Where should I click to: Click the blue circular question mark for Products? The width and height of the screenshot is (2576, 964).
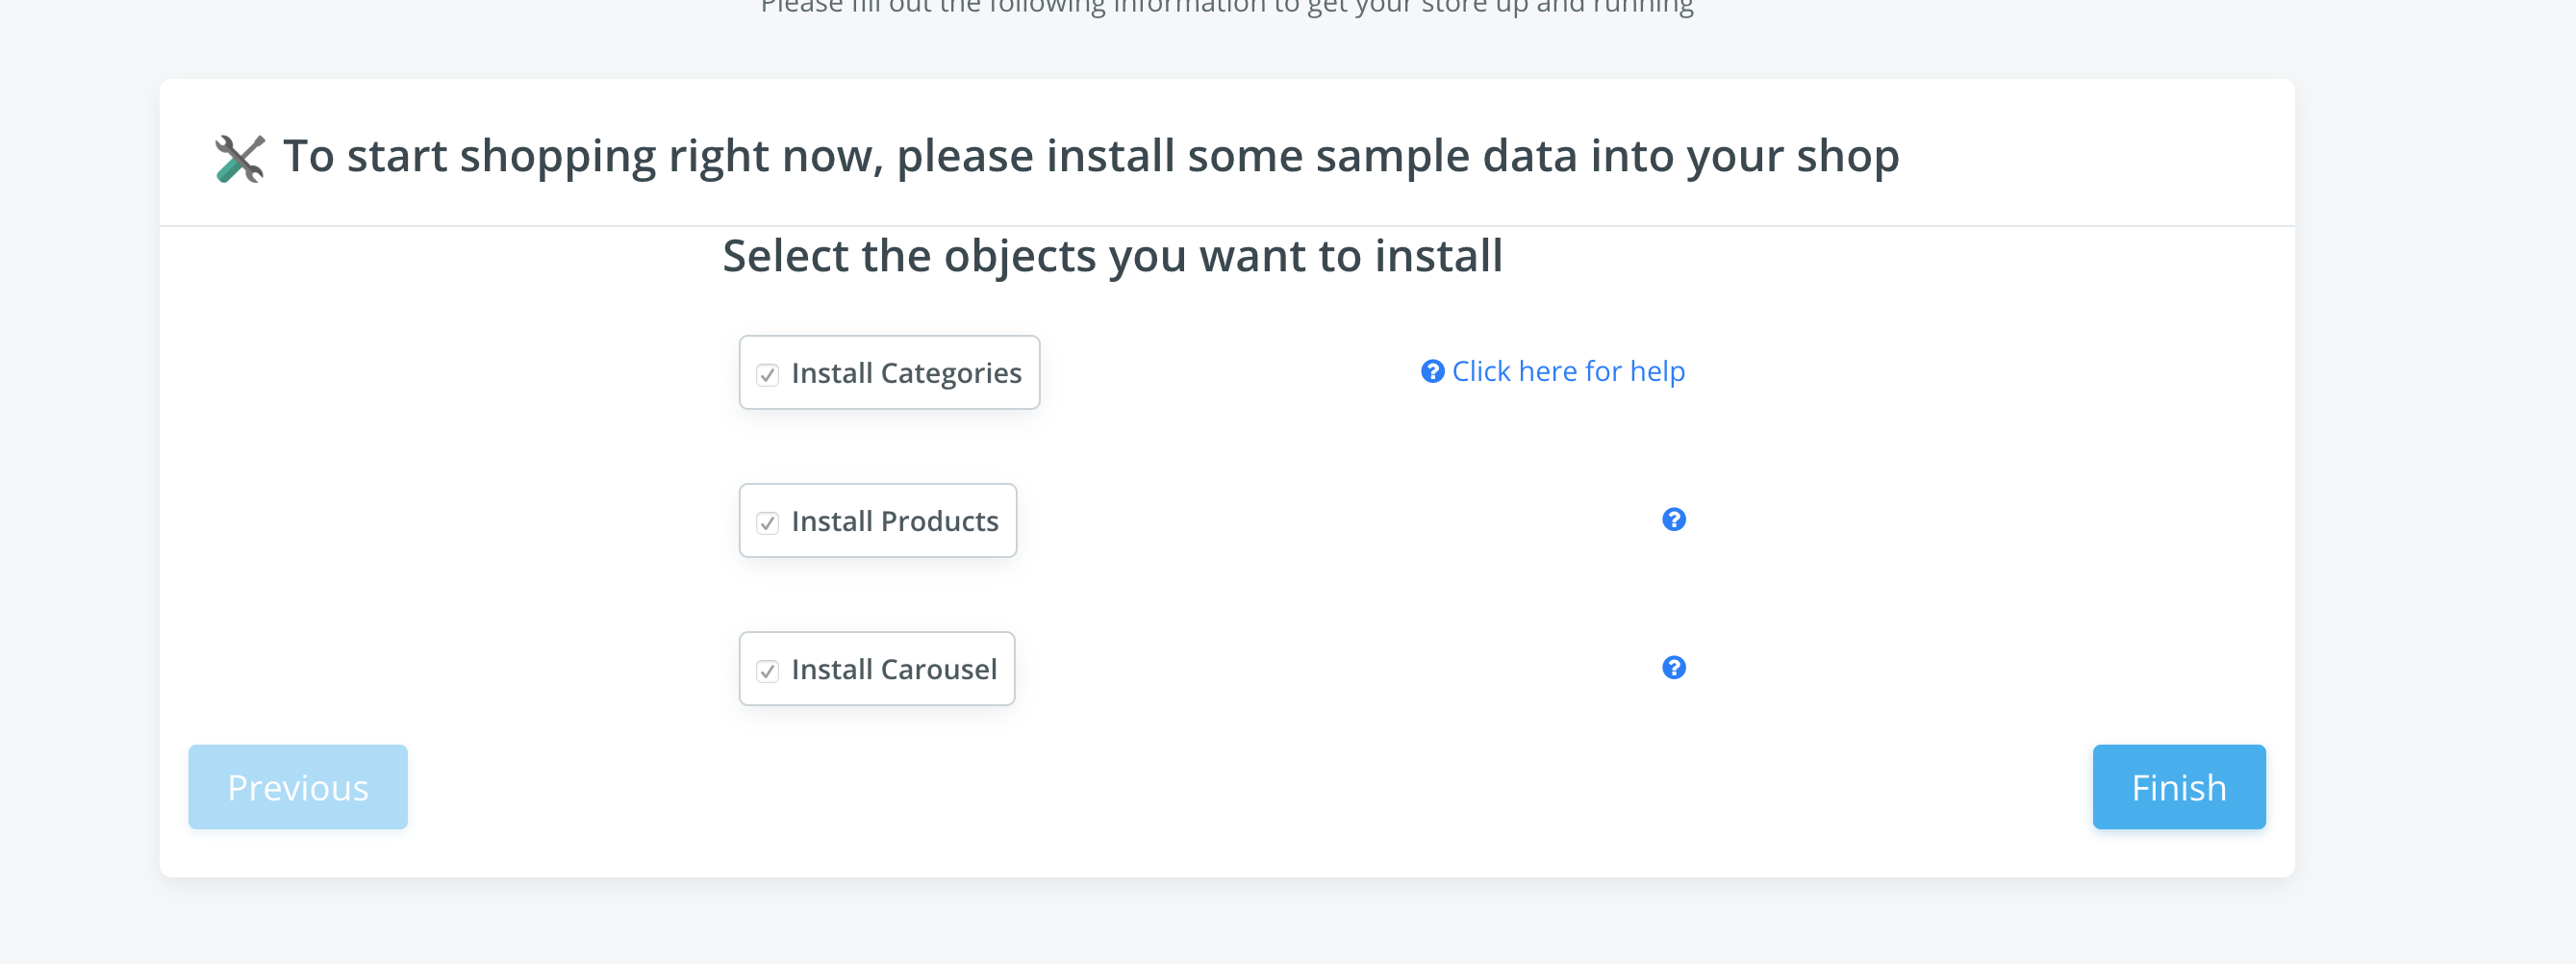(x=1675, y=520)
